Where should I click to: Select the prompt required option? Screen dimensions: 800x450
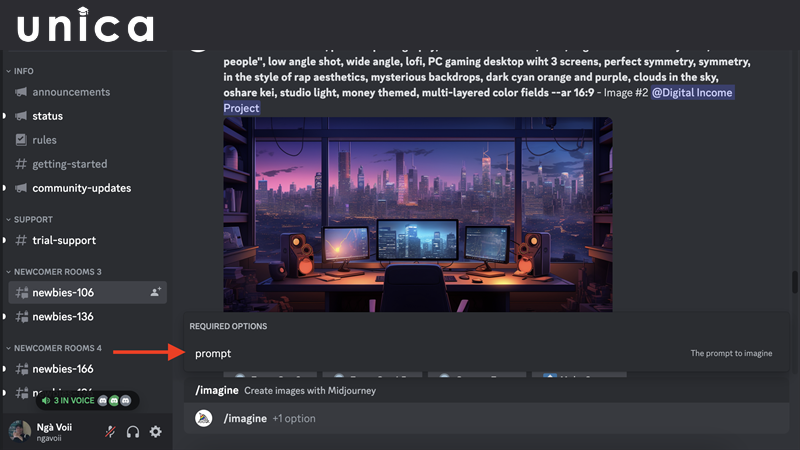pyautogui.click(x=486, y=353)
